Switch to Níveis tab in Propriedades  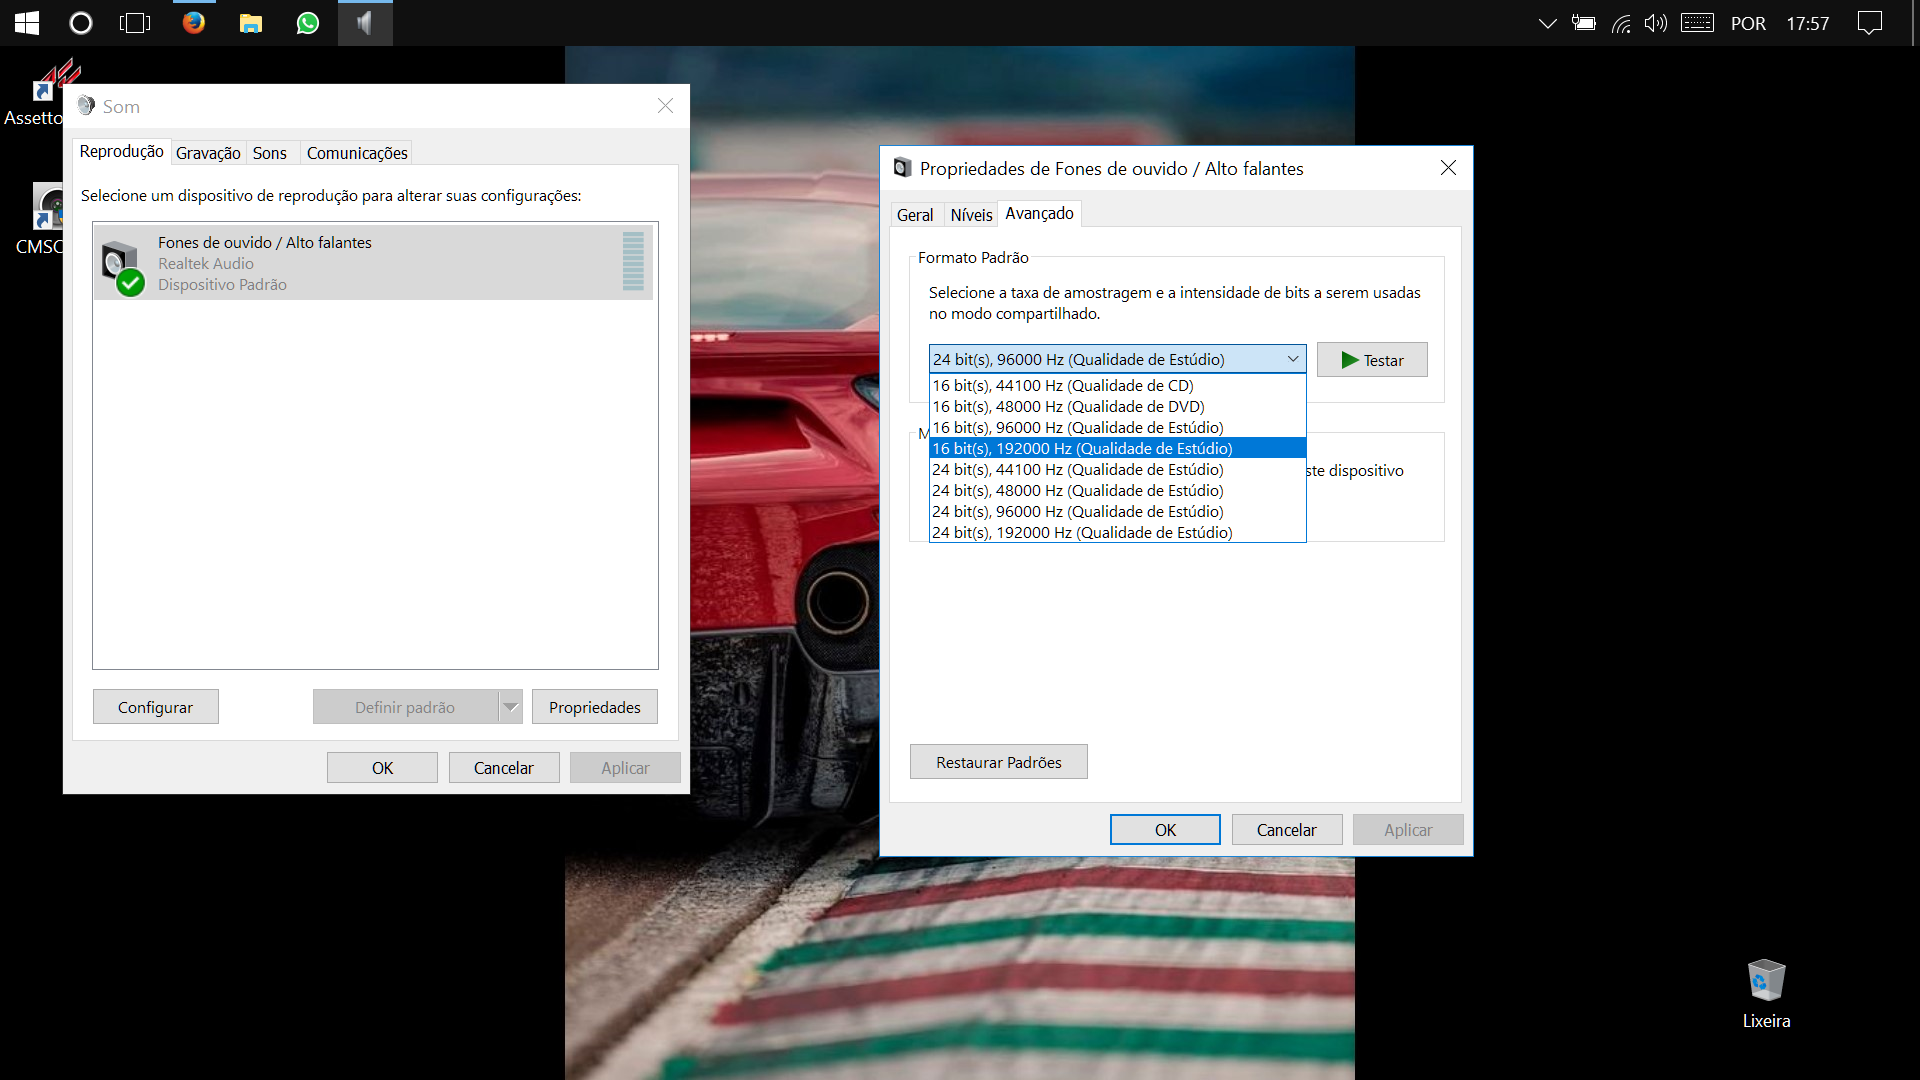click(x=971, y=215)
